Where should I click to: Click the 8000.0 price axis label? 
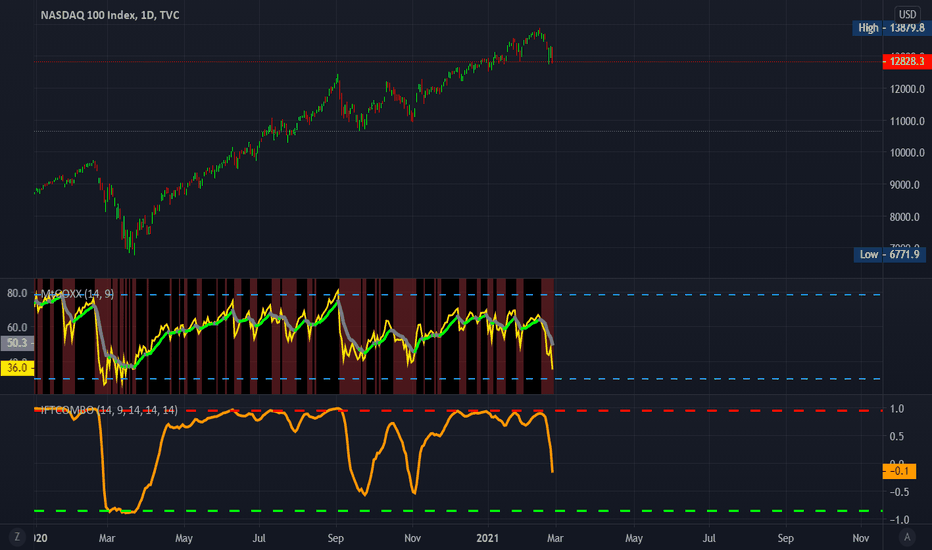(x=905, y=217)
